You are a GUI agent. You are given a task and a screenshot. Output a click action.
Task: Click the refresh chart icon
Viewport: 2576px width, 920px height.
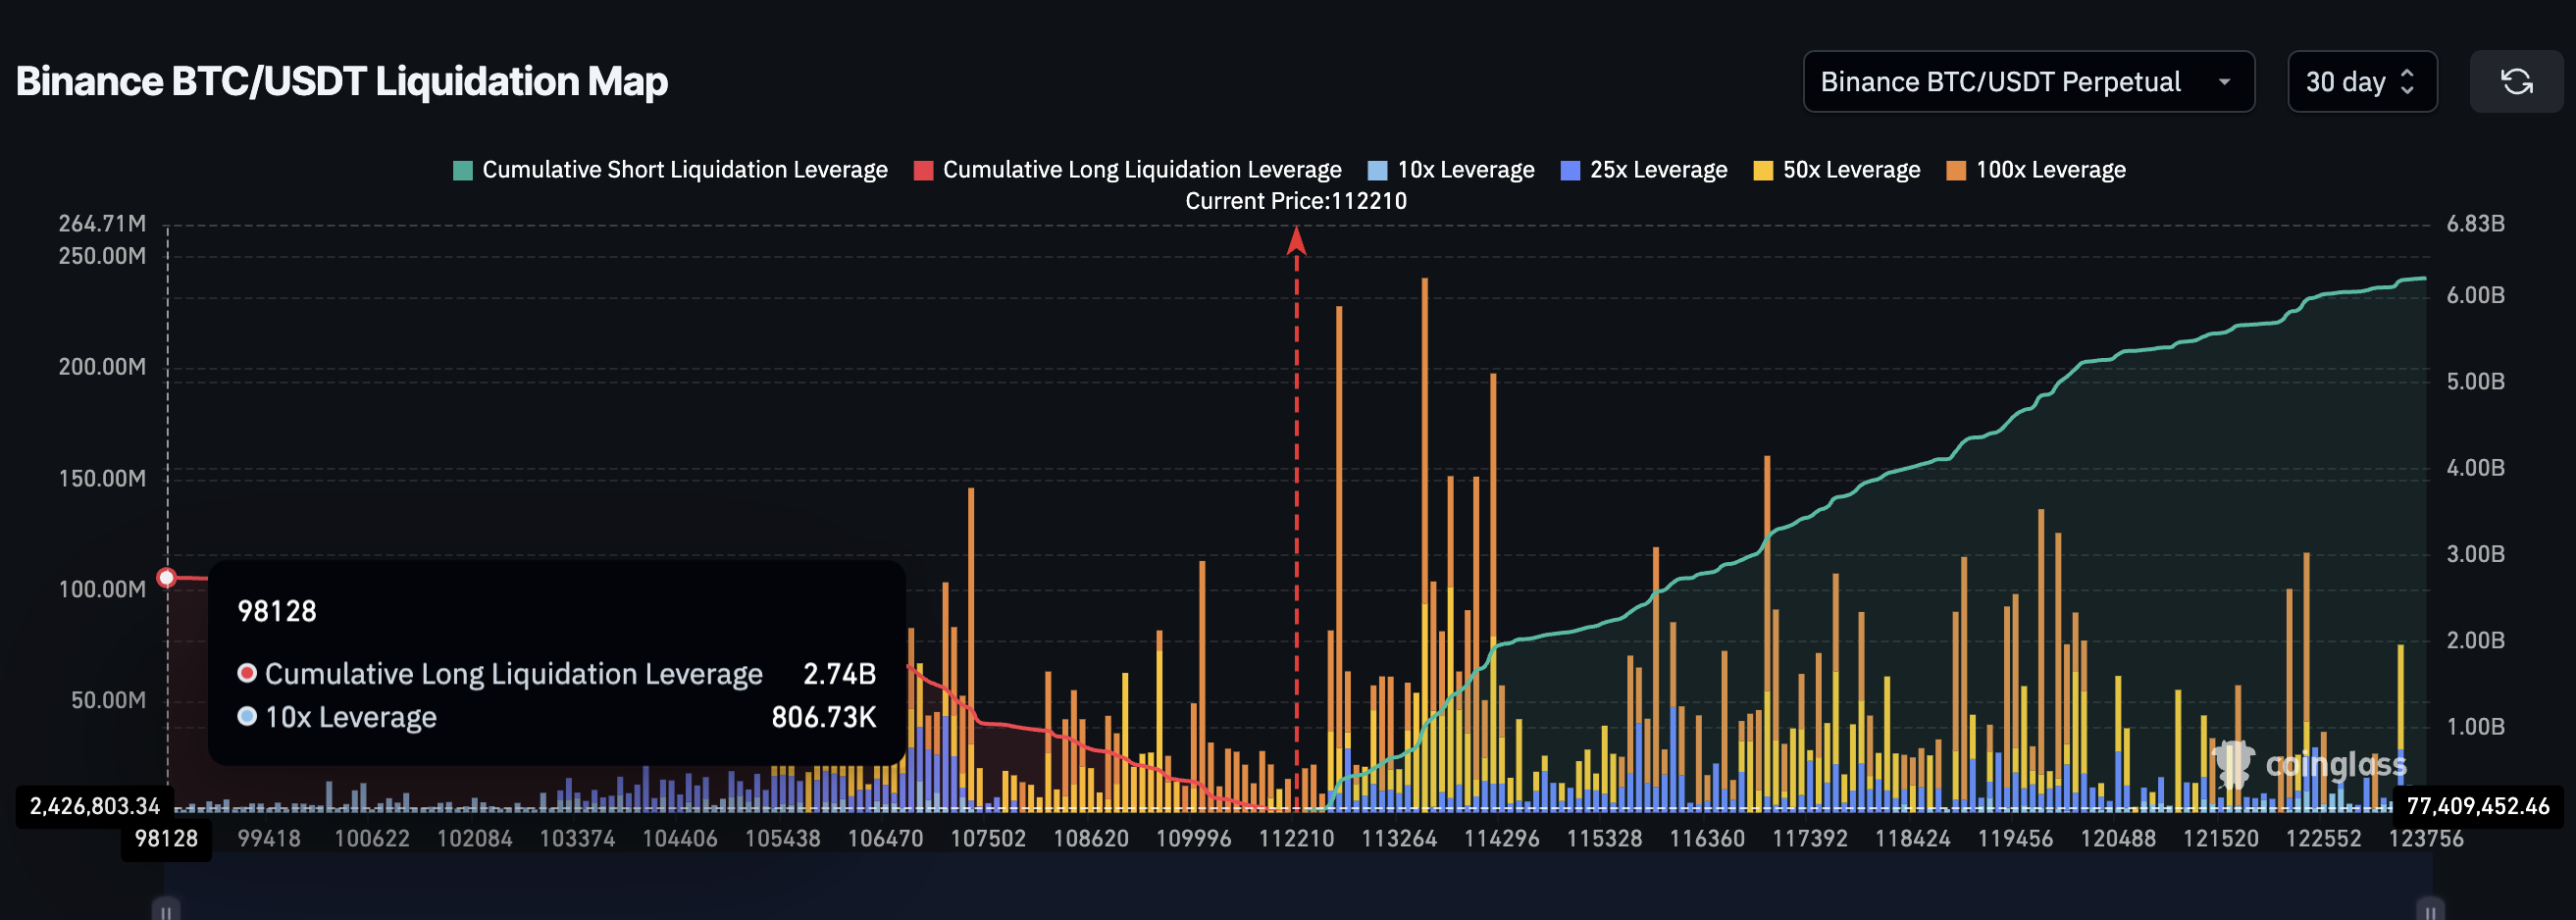[2517, 83]
